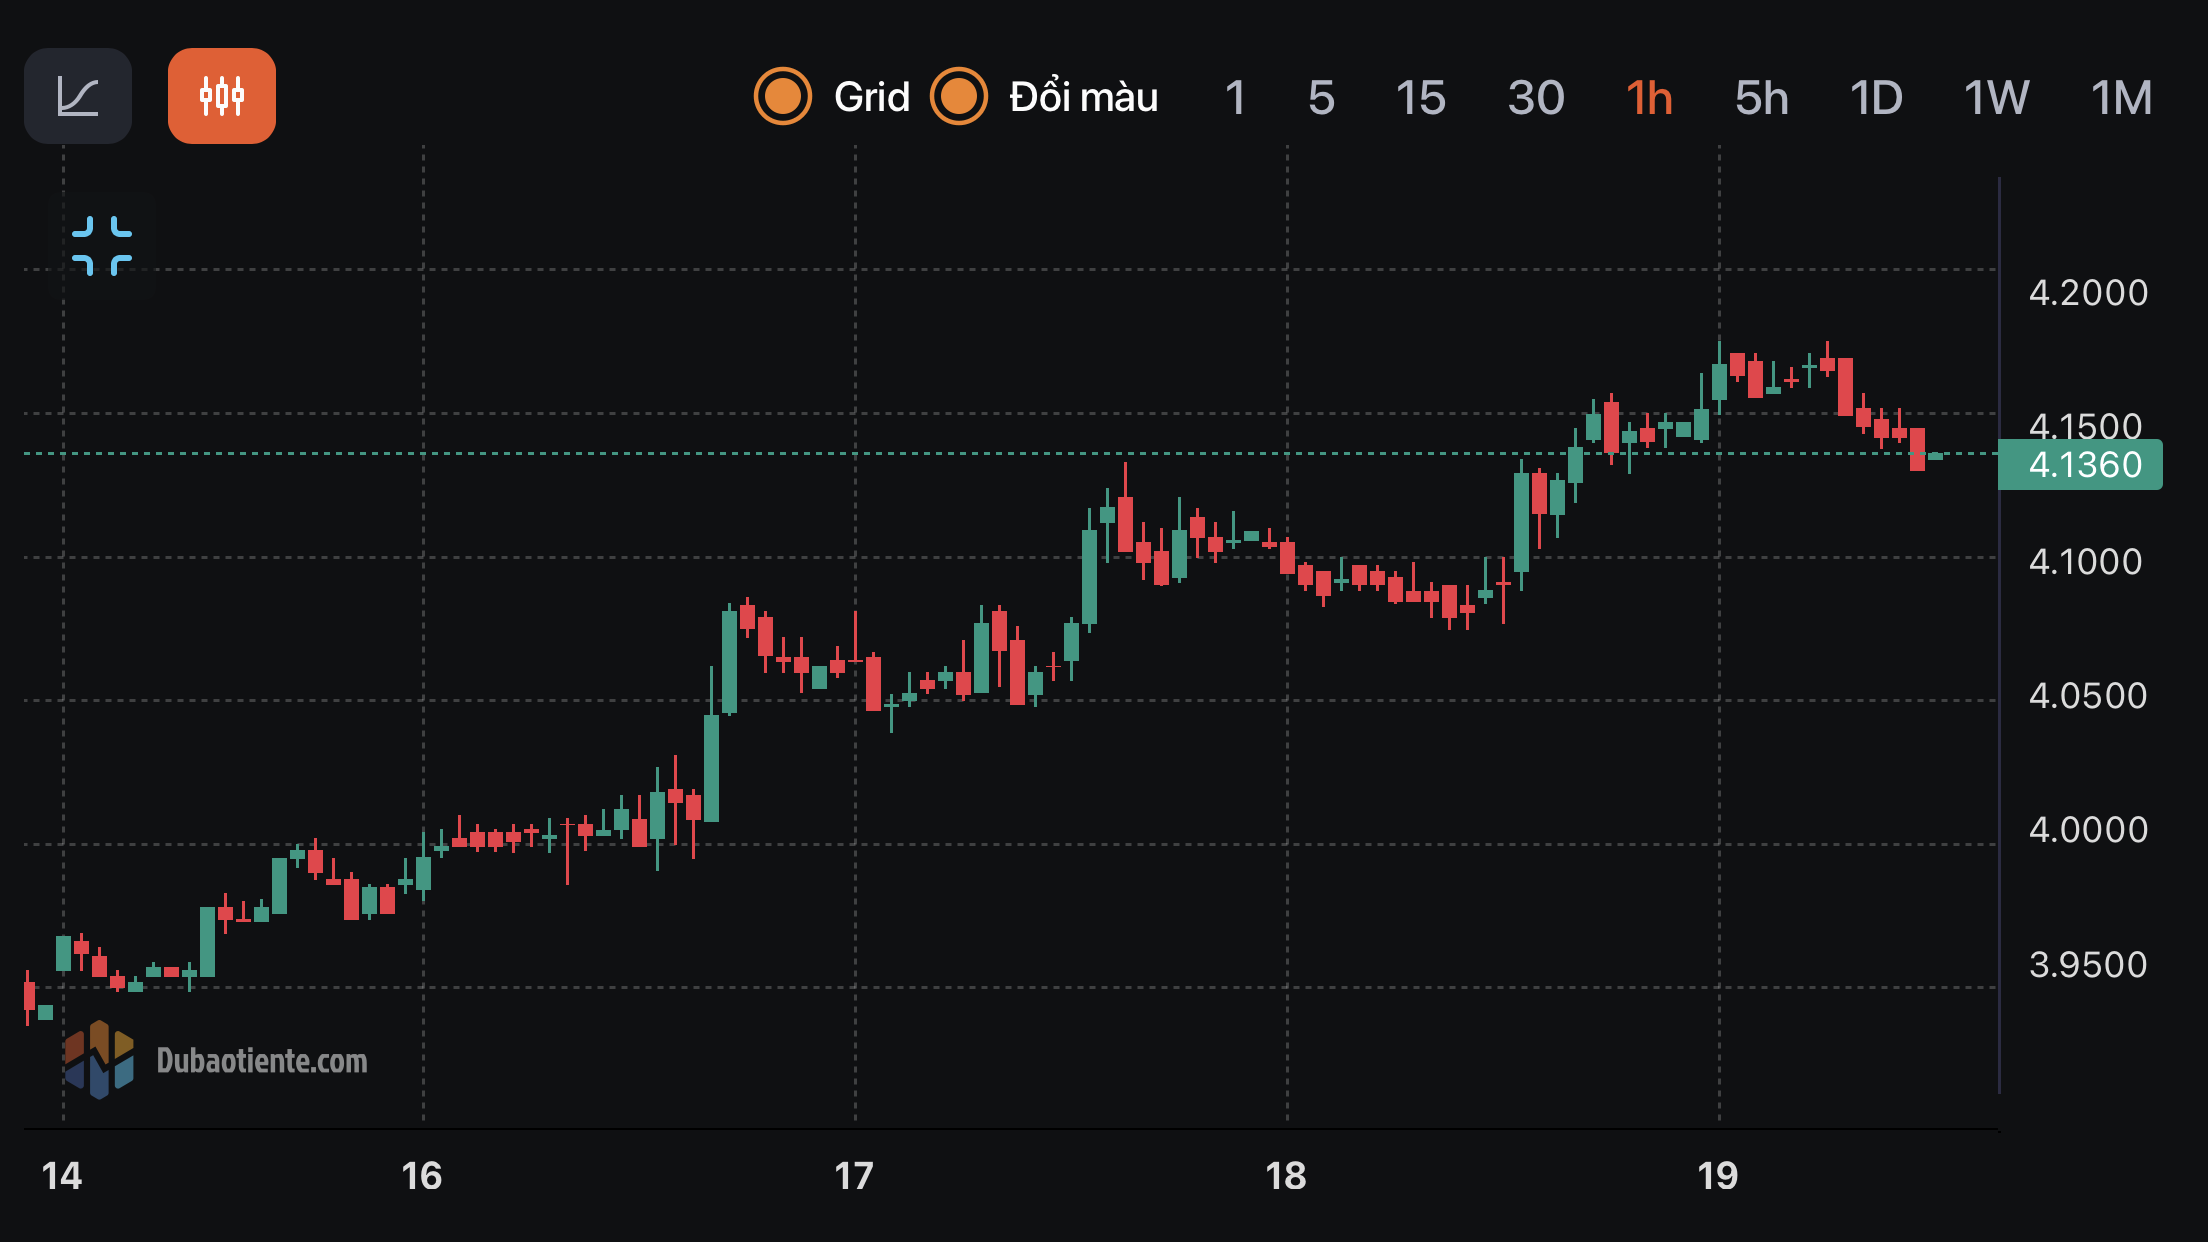Click the 4.0000 price axis label

[2088, 830]
